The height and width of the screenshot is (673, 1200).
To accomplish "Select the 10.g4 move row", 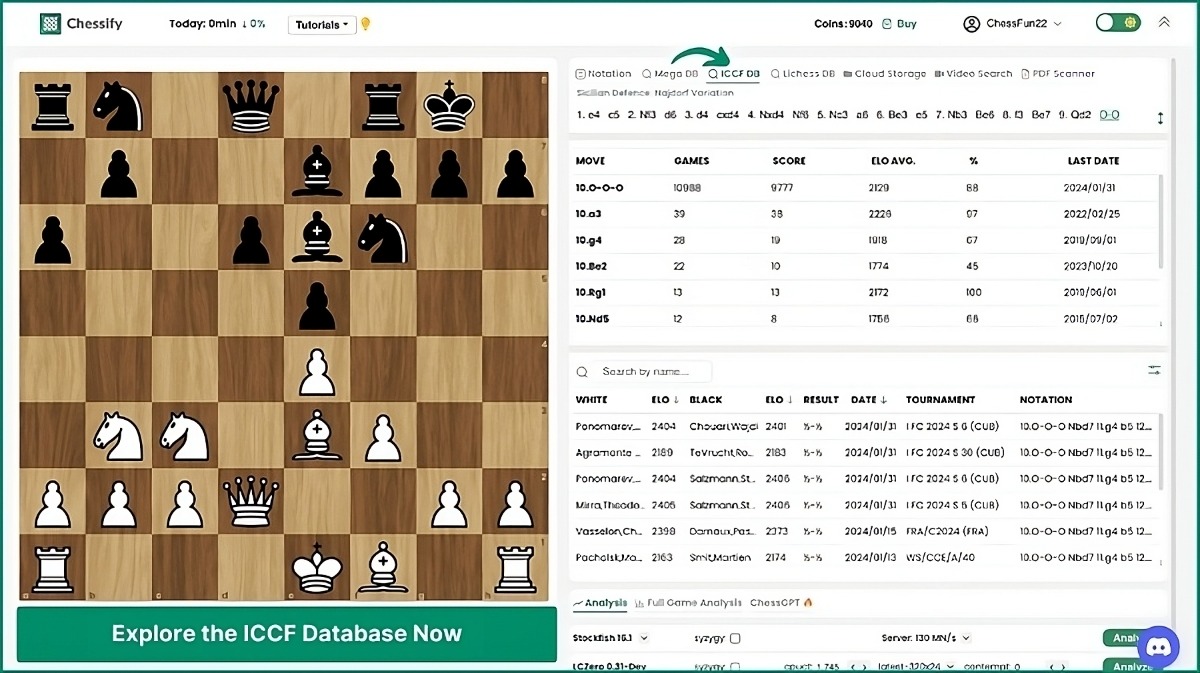I will [x=864, y=240].
